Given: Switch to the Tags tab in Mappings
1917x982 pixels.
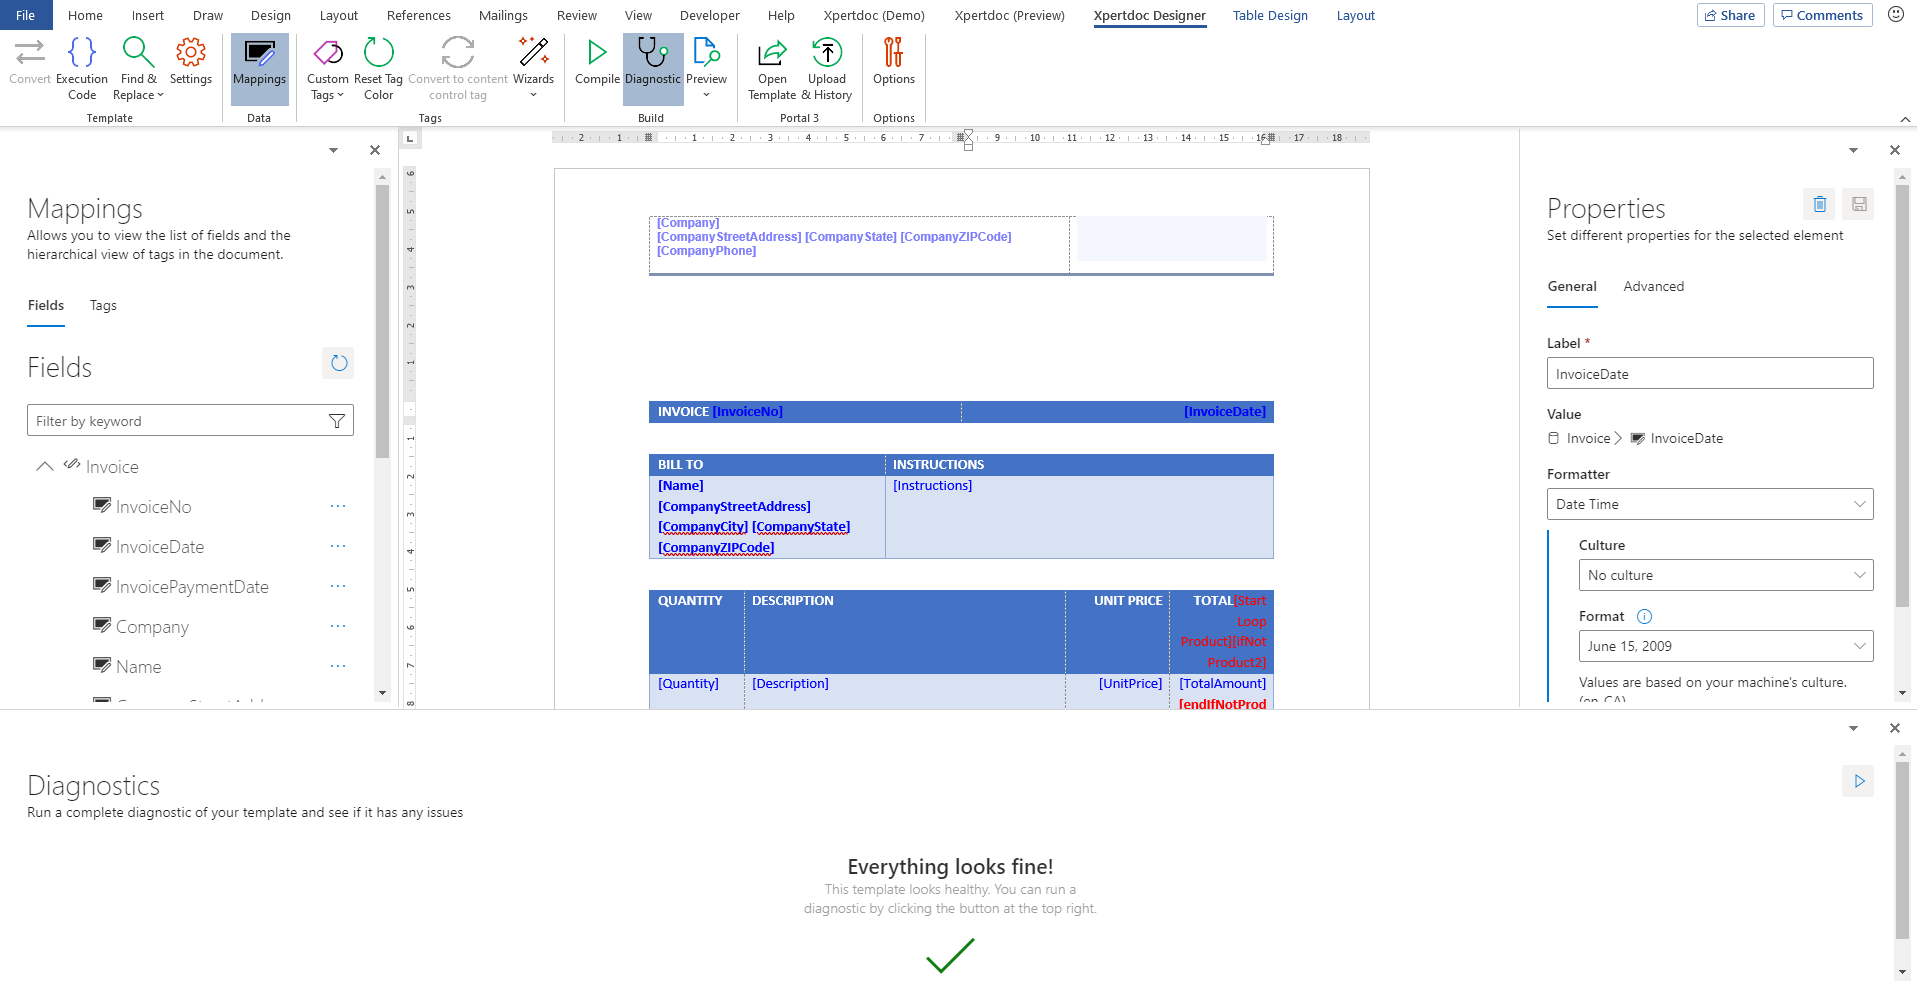Looking at the screenshot, I should [103, 306].
